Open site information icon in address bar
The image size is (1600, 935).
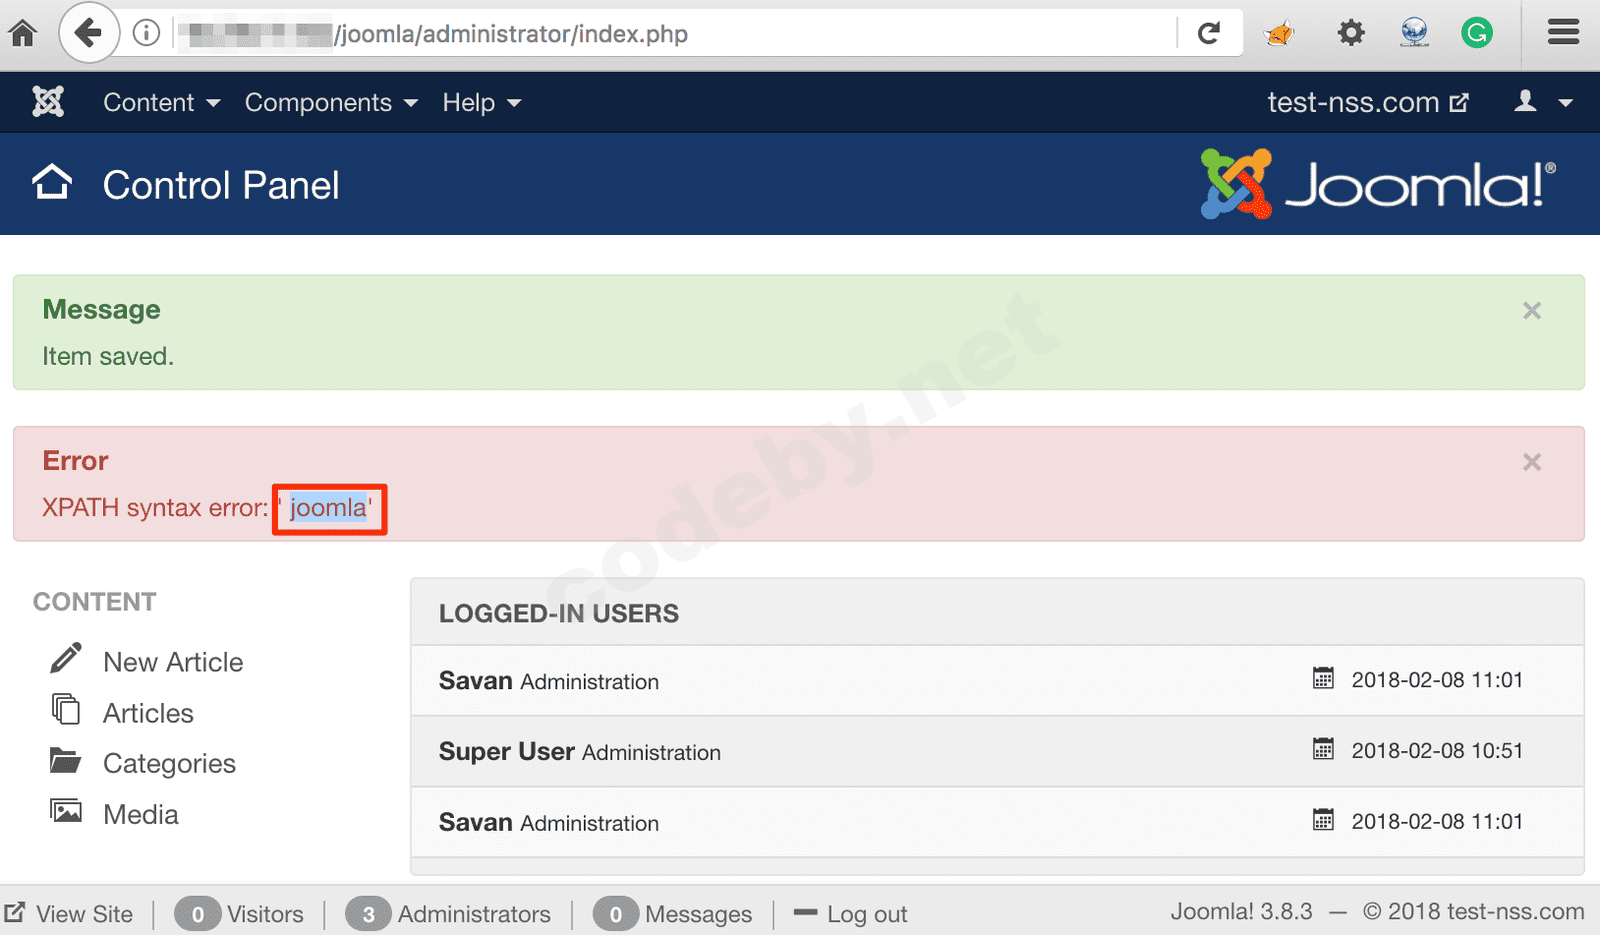(146, 33)
